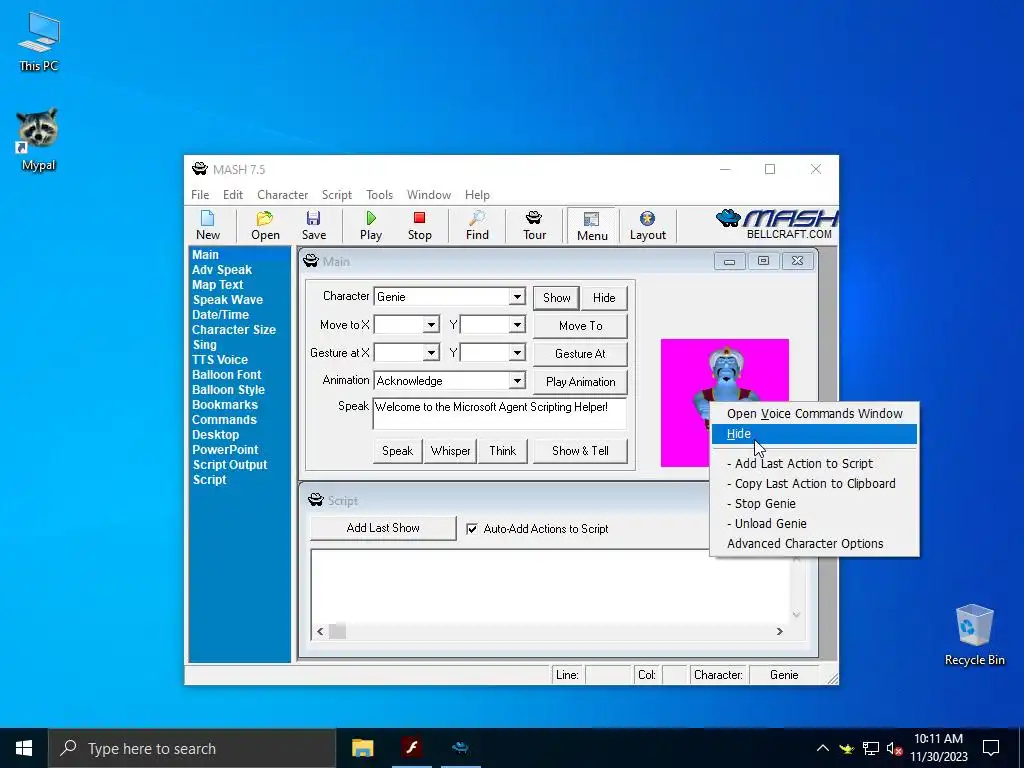The height and width of the screenshot is (768, 1024).
Task: Open the Tools menu
Action: tap(379, 195)
